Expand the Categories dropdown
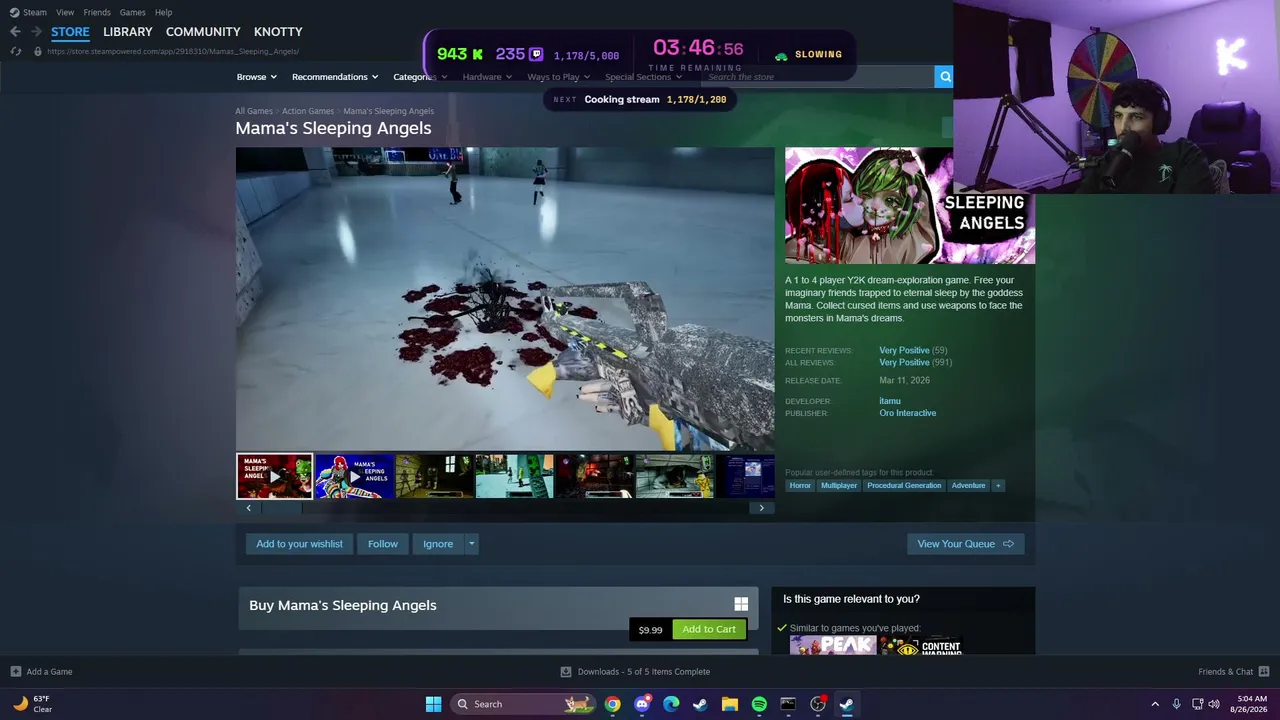This screenshot has height=720, width=1280. pos(420,77)
